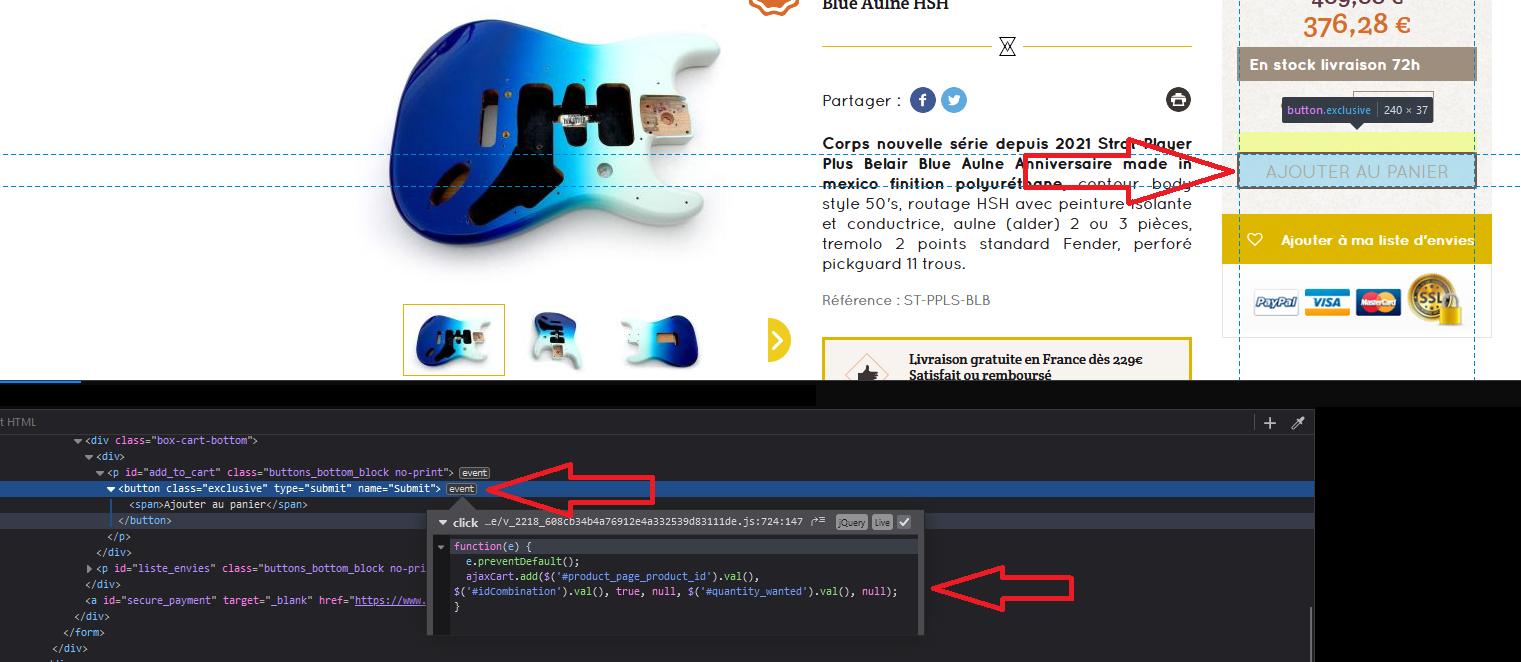Screen dimensions: 1521x662
Task: Click the eyedropper color picker icon in inspector
Action: tap(1298, 423)
